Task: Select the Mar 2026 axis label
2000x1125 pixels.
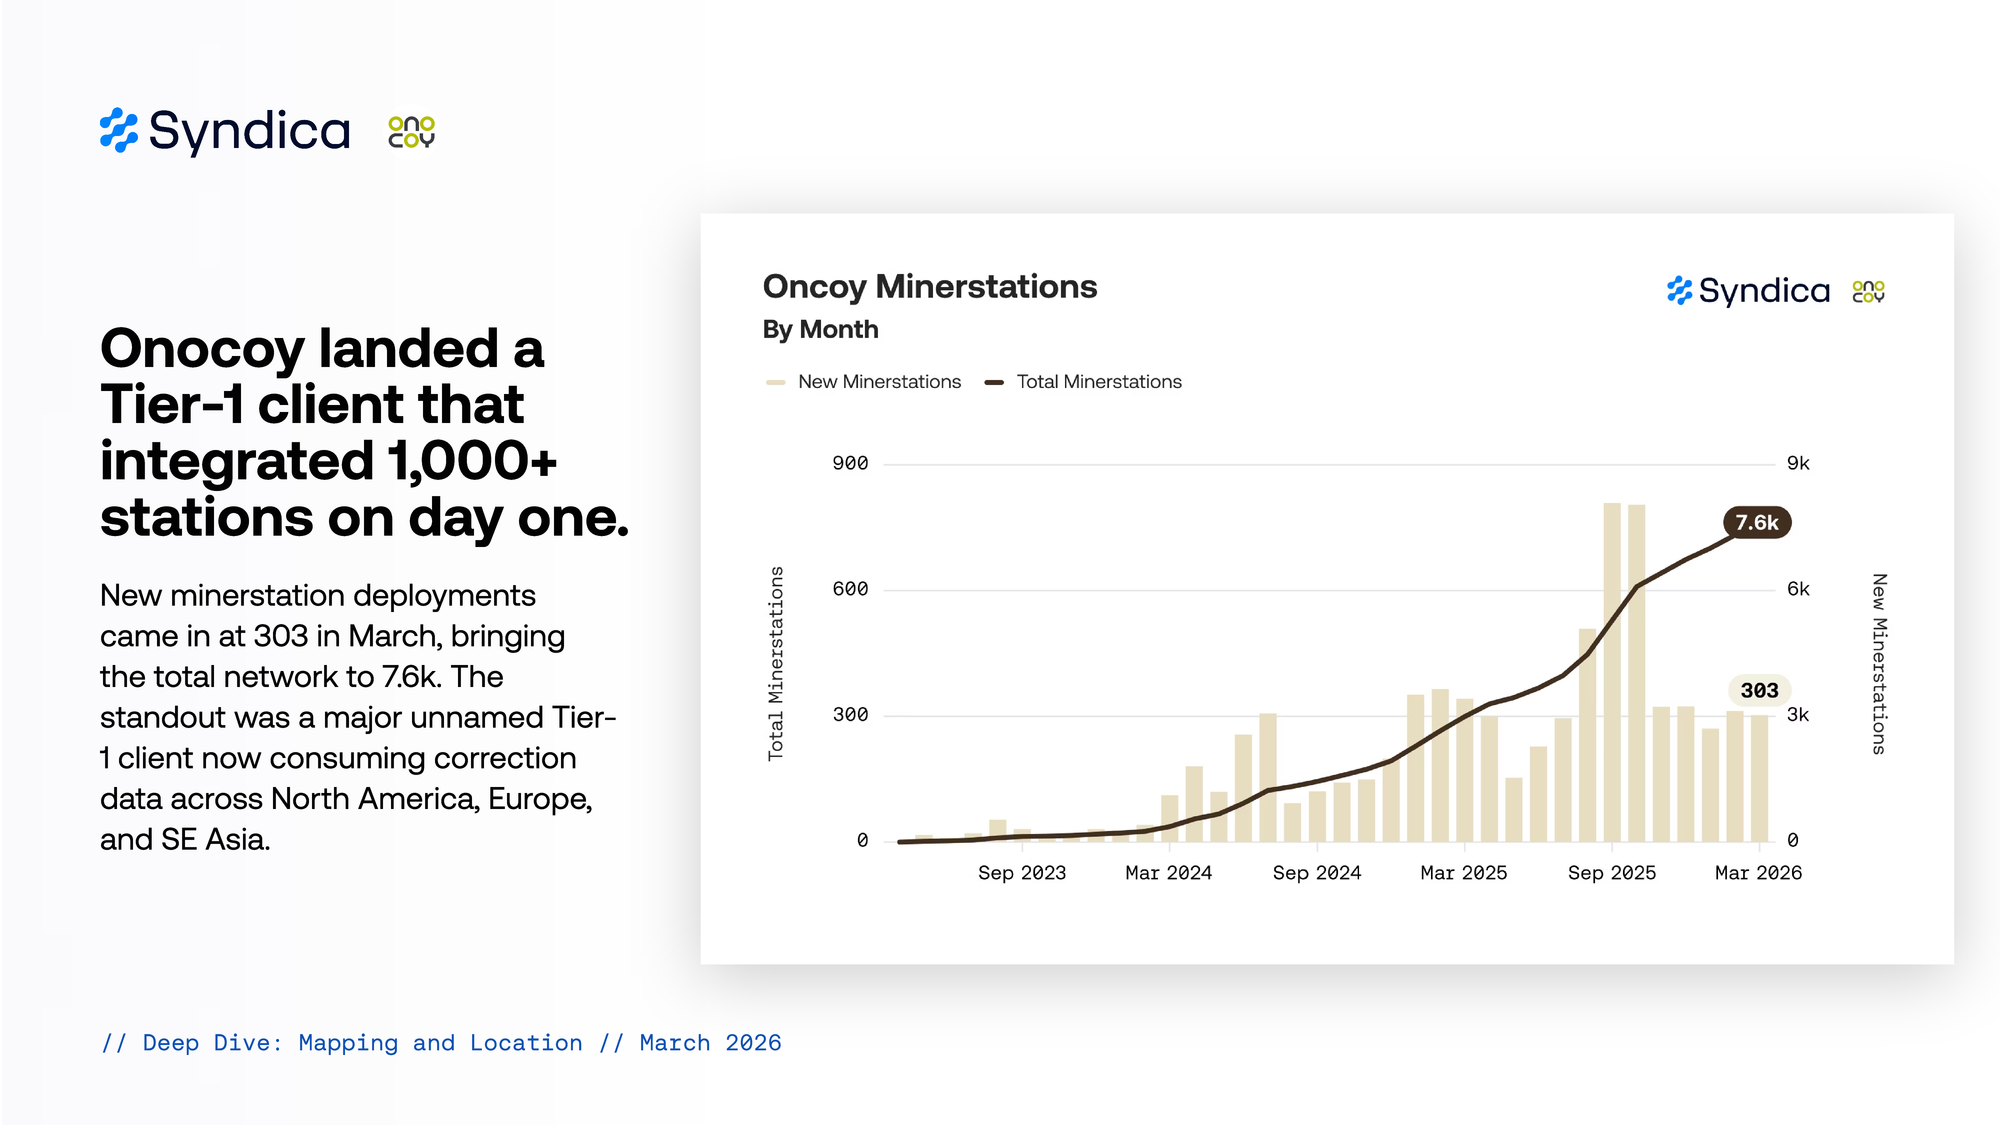Action: click(x=1758, y=873)
